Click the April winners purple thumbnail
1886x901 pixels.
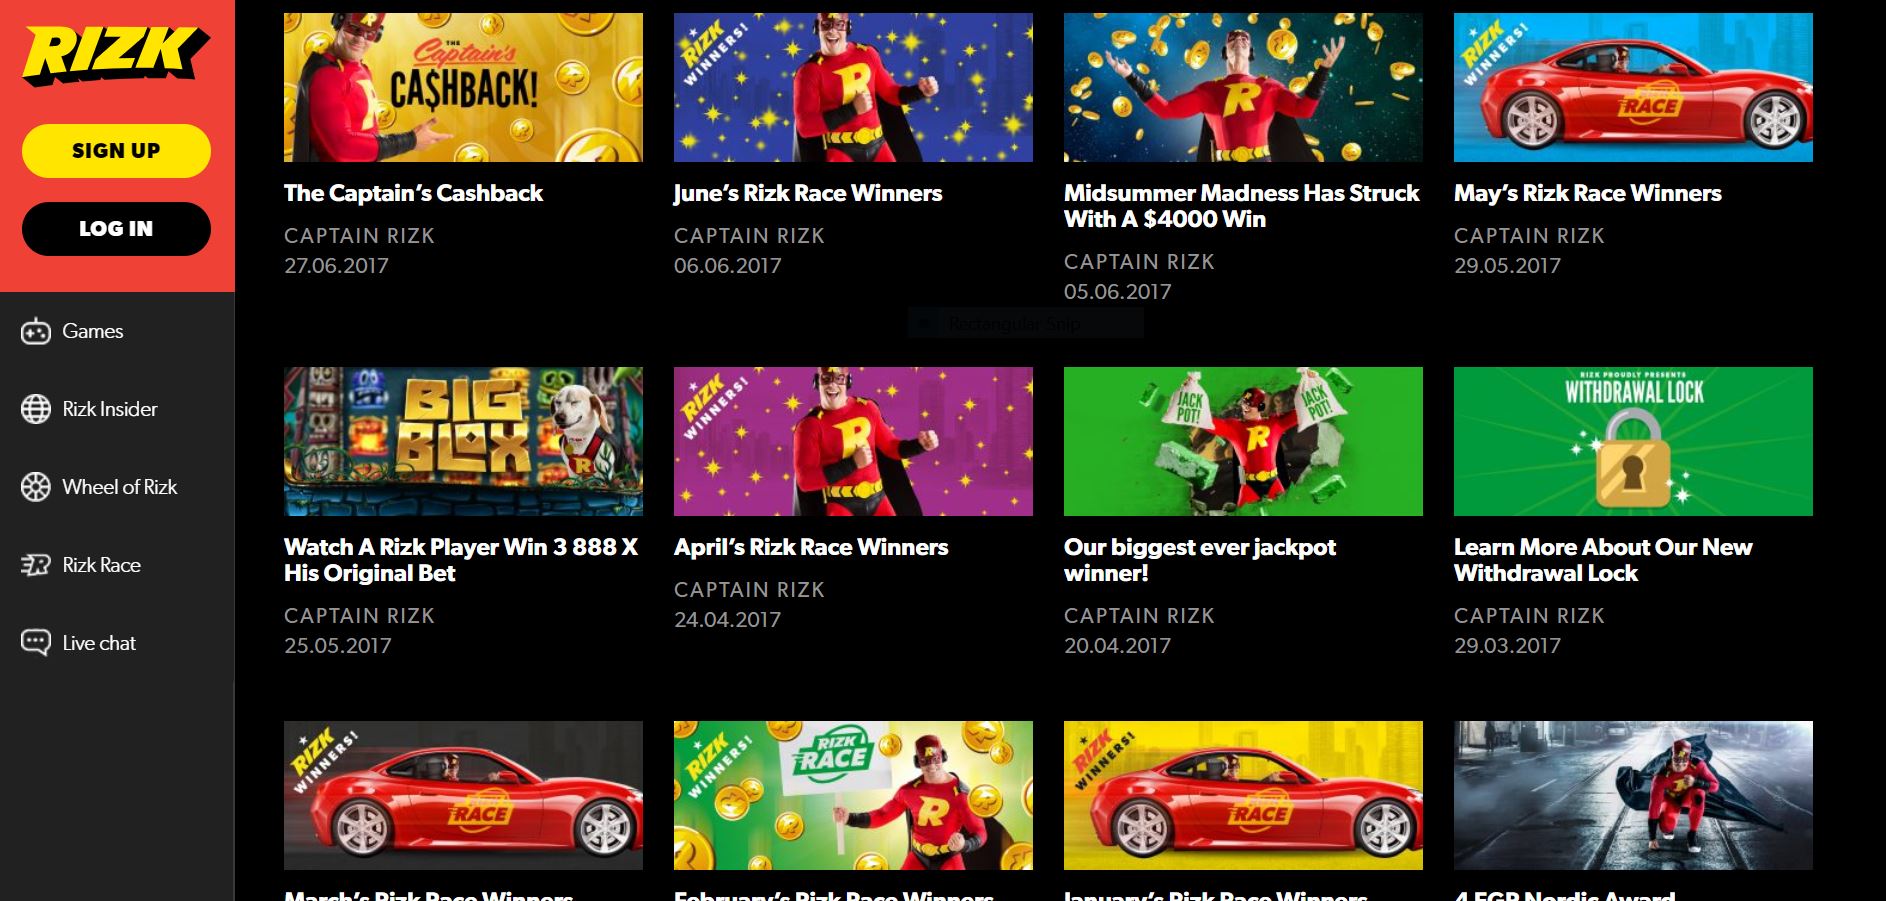click(x=853, y=441)
